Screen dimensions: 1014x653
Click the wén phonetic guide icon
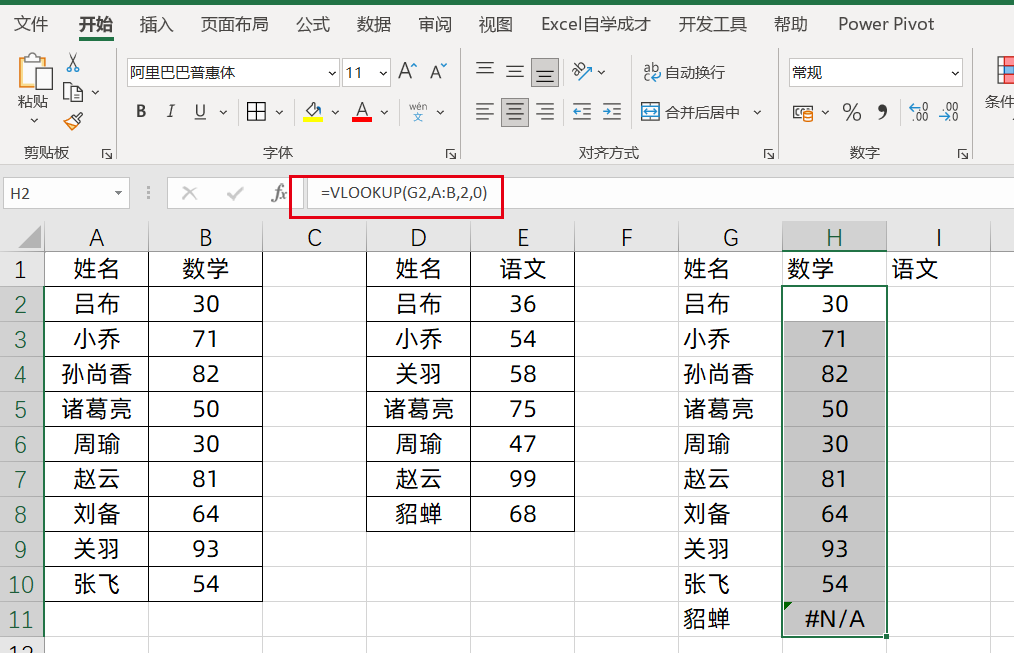(x=418, y=112)
